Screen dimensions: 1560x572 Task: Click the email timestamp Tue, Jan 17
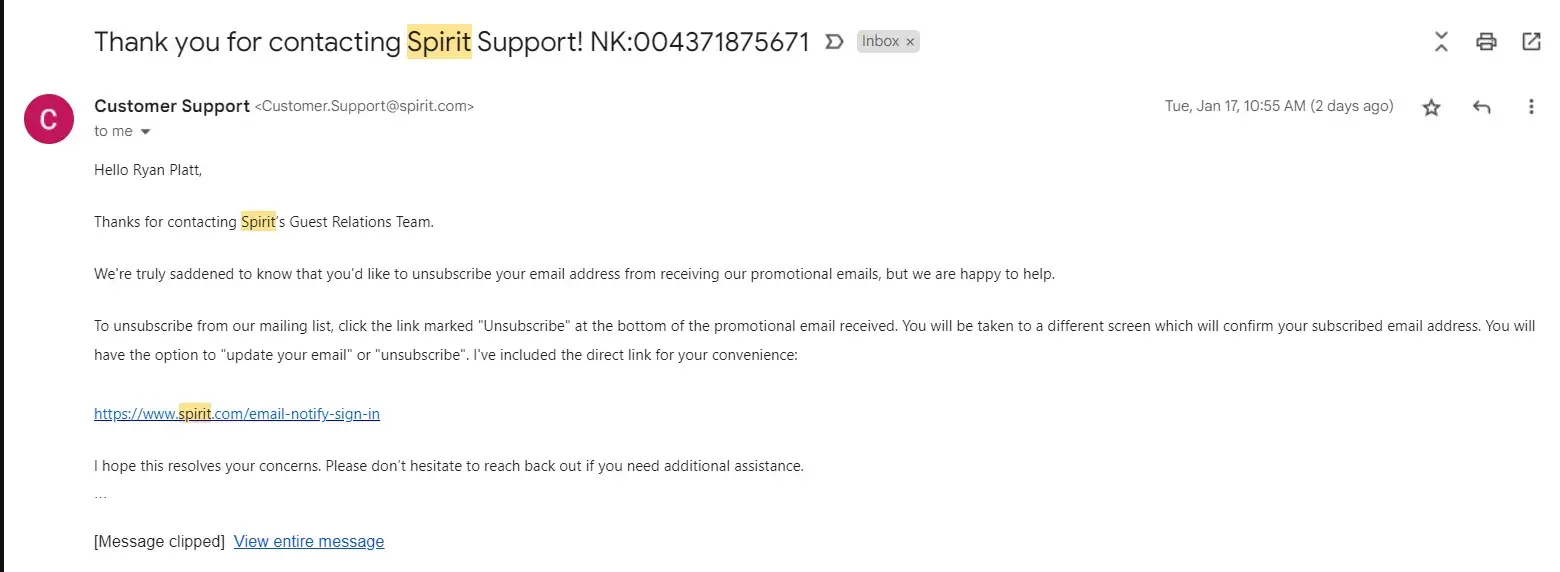pos(1278,106)
